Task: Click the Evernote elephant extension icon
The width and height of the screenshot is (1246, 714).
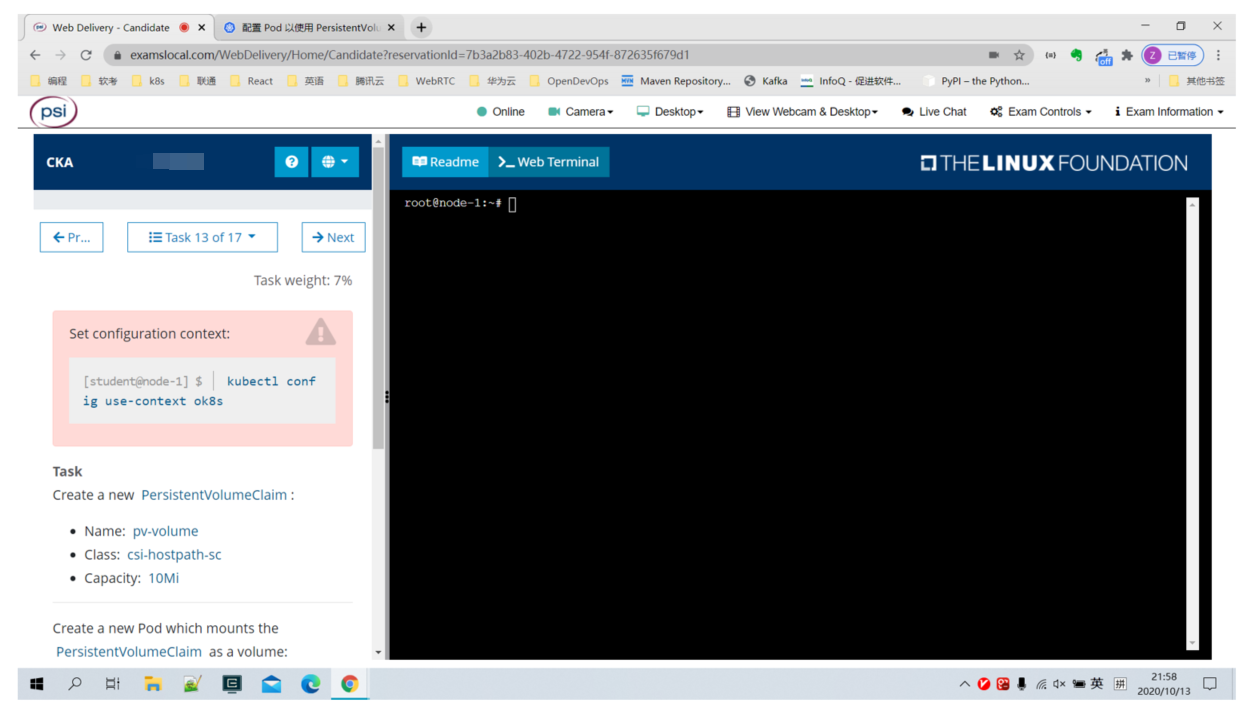Action: (x=1076, y=55)
